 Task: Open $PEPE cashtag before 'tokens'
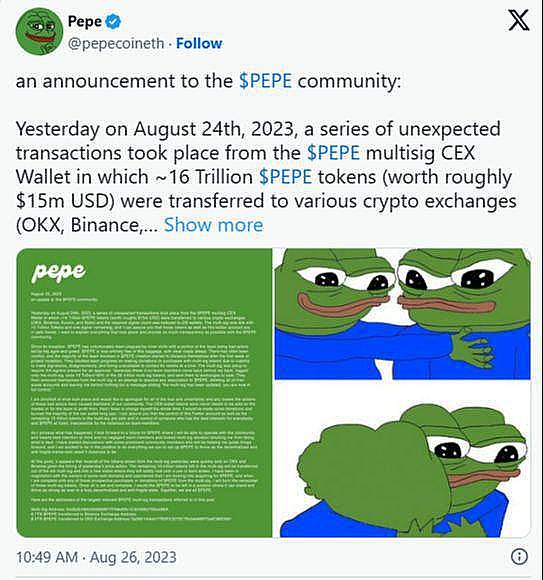coord(286,177)
